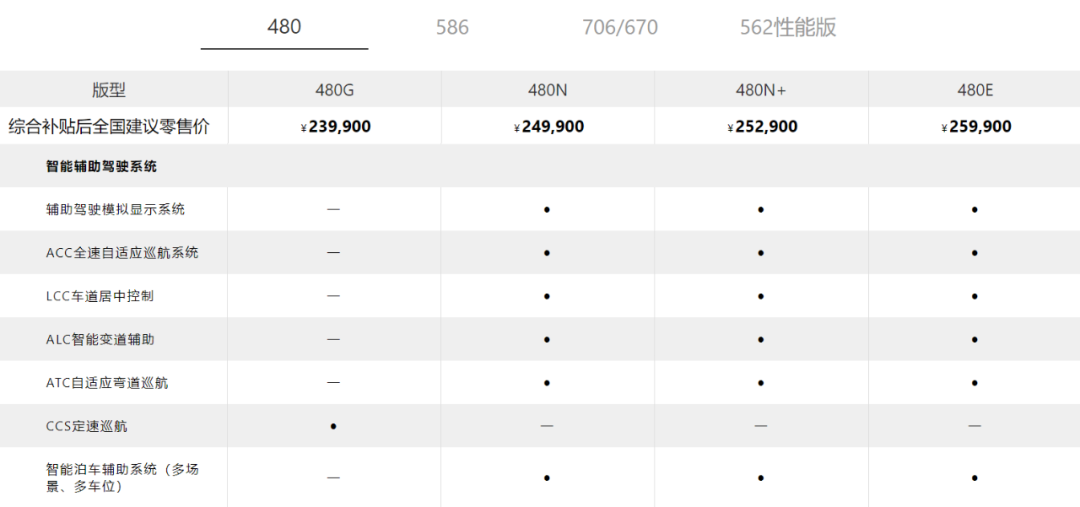Switch to the 586 range tab
The image size is (1080, 507).
coord(452,28)
